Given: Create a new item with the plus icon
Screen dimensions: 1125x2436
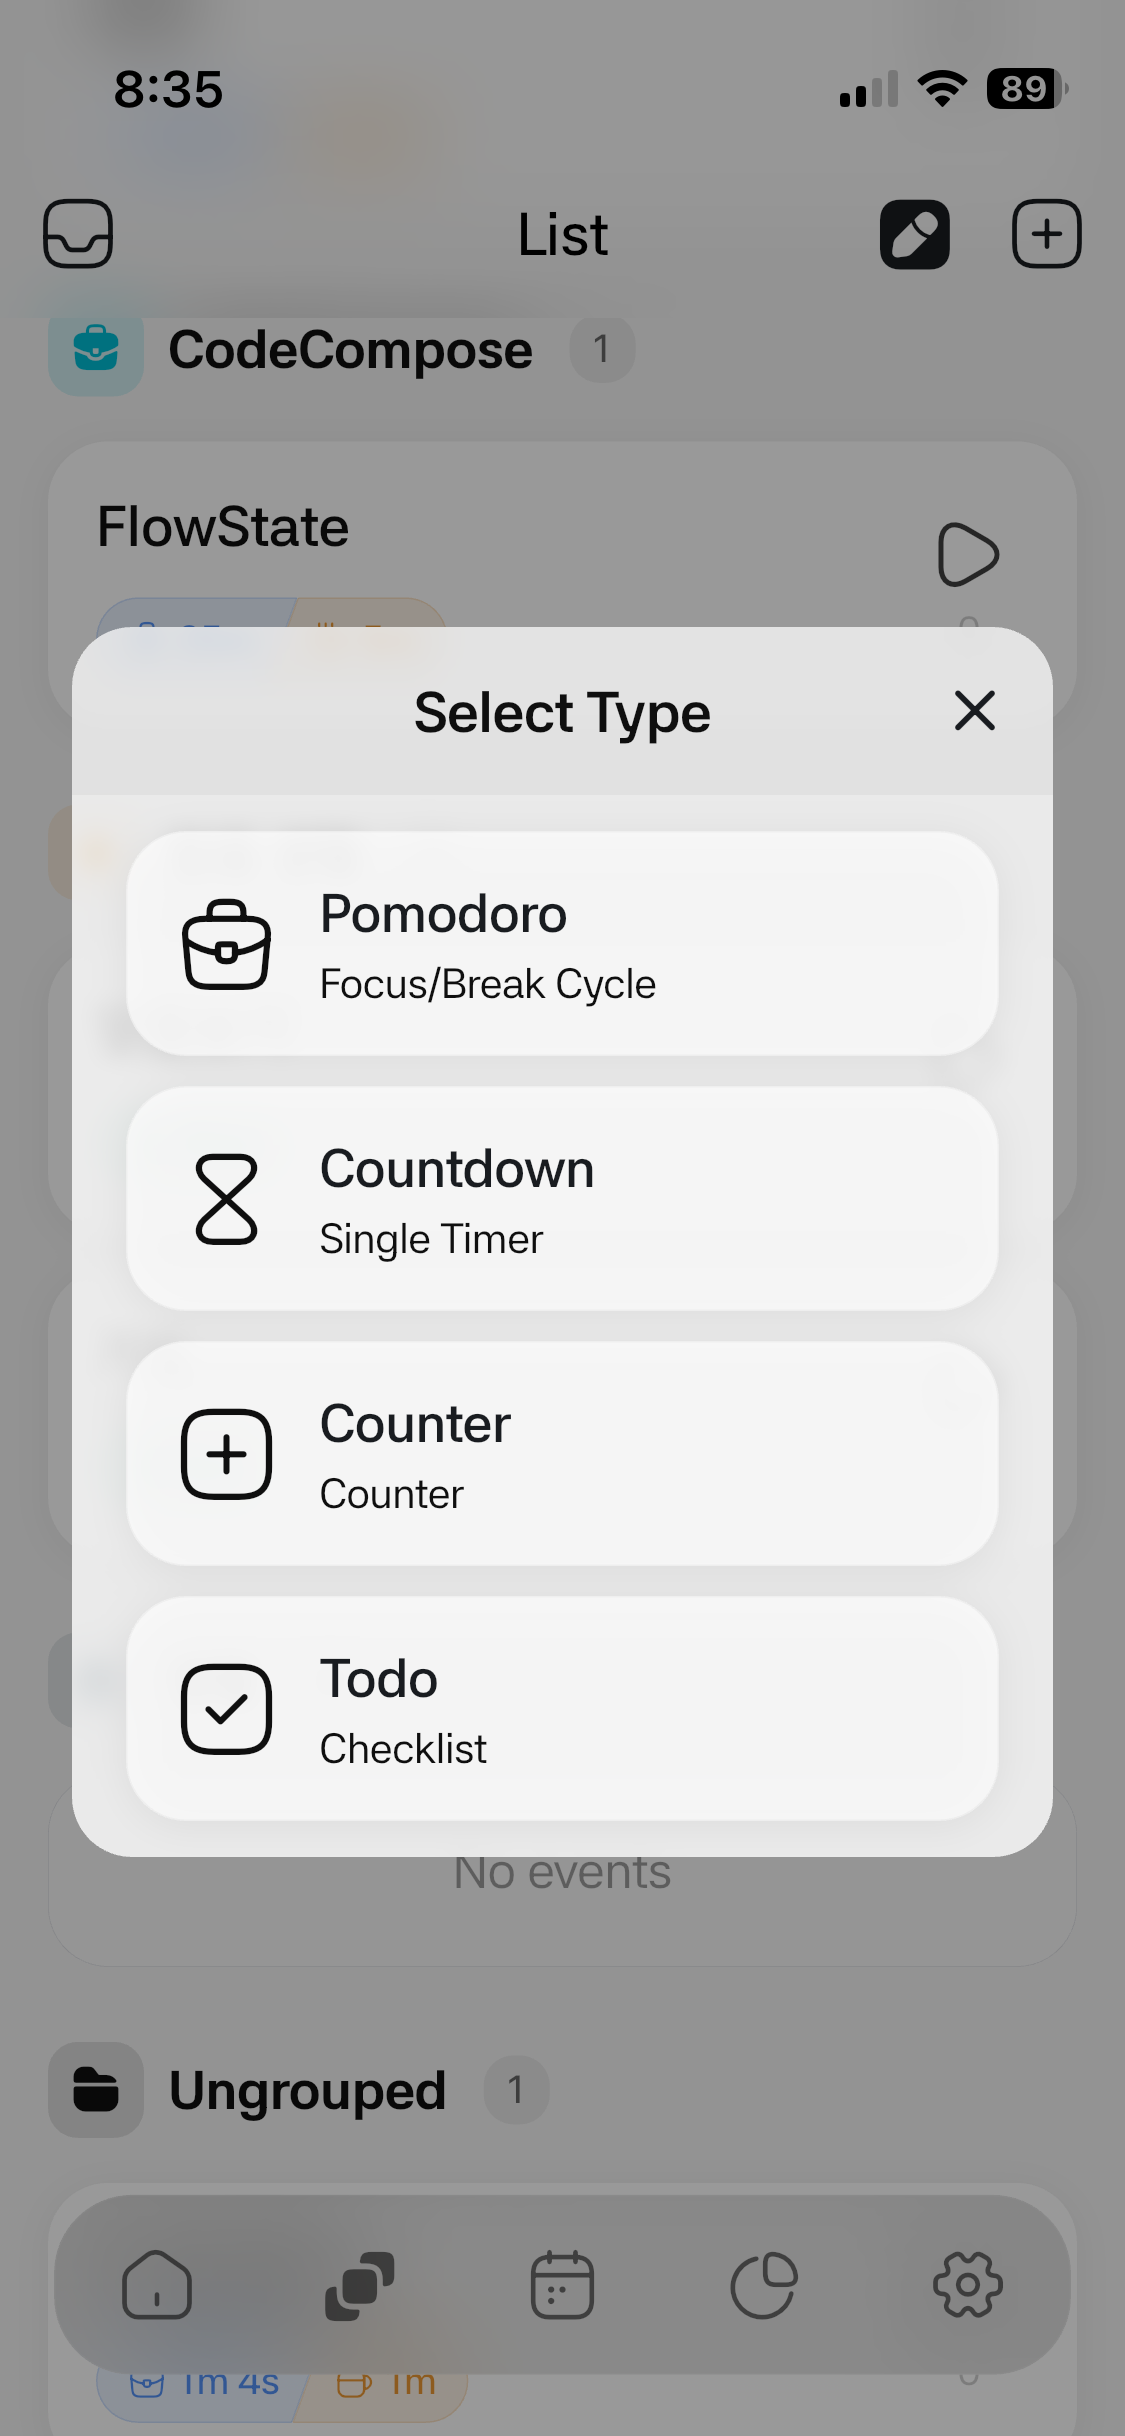Looking at the screenshot, I should [x=1046, y=233].
